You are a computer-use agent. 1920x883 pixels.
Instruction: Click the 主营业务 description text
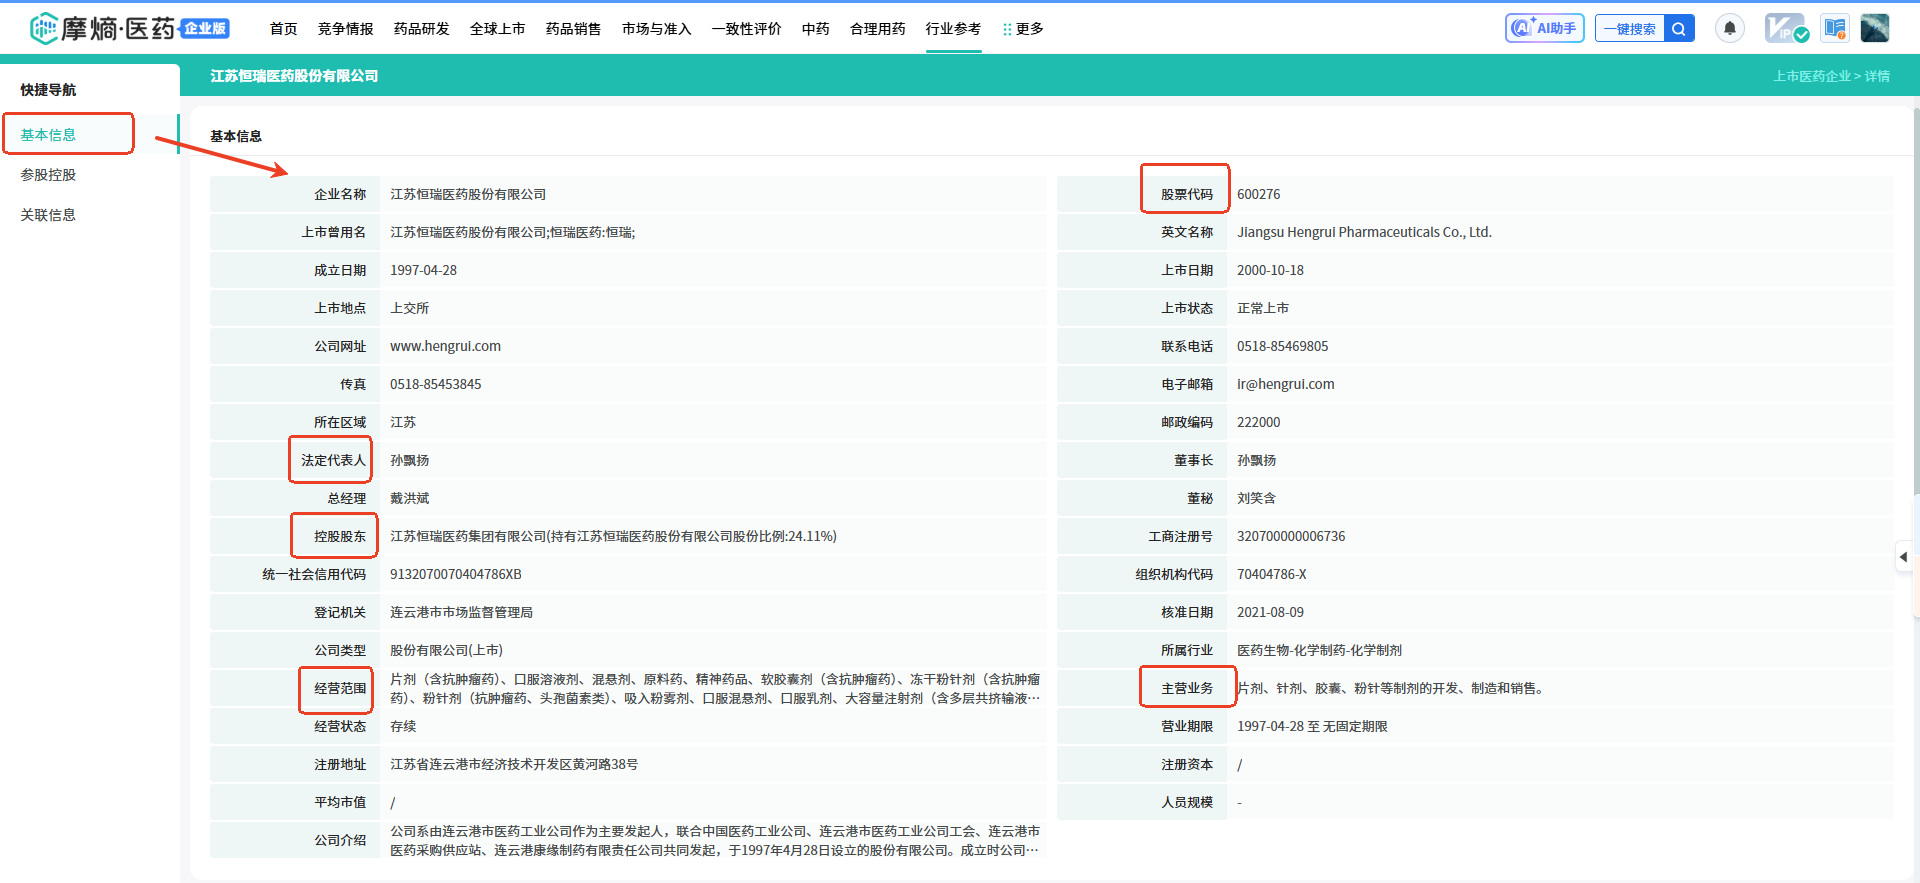coord(1392,688)
